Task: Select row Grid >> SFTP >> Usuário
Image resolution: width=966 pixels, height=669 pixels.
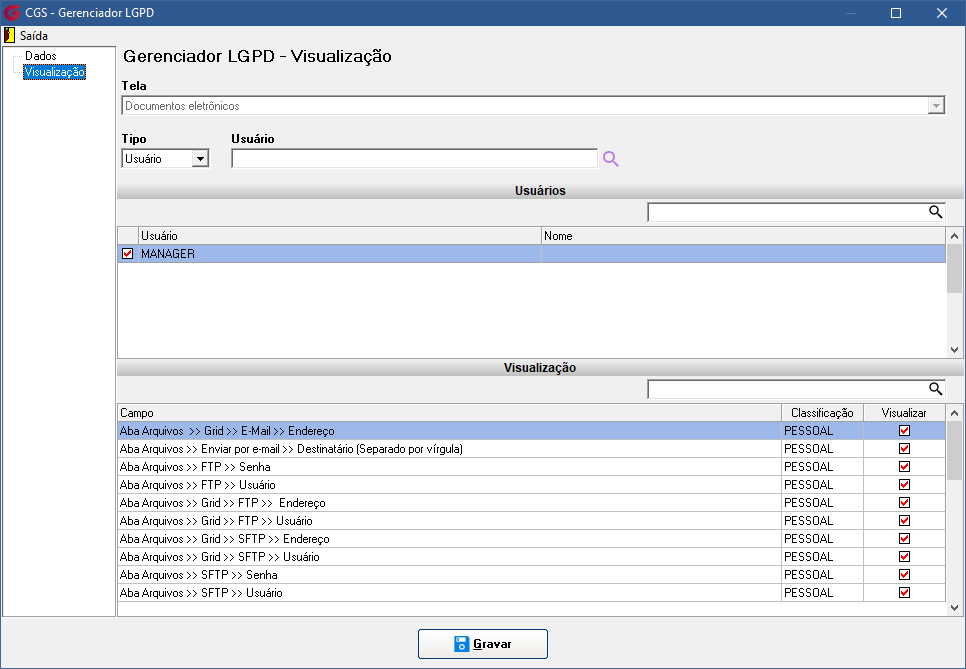Action: tap(532, 557)
